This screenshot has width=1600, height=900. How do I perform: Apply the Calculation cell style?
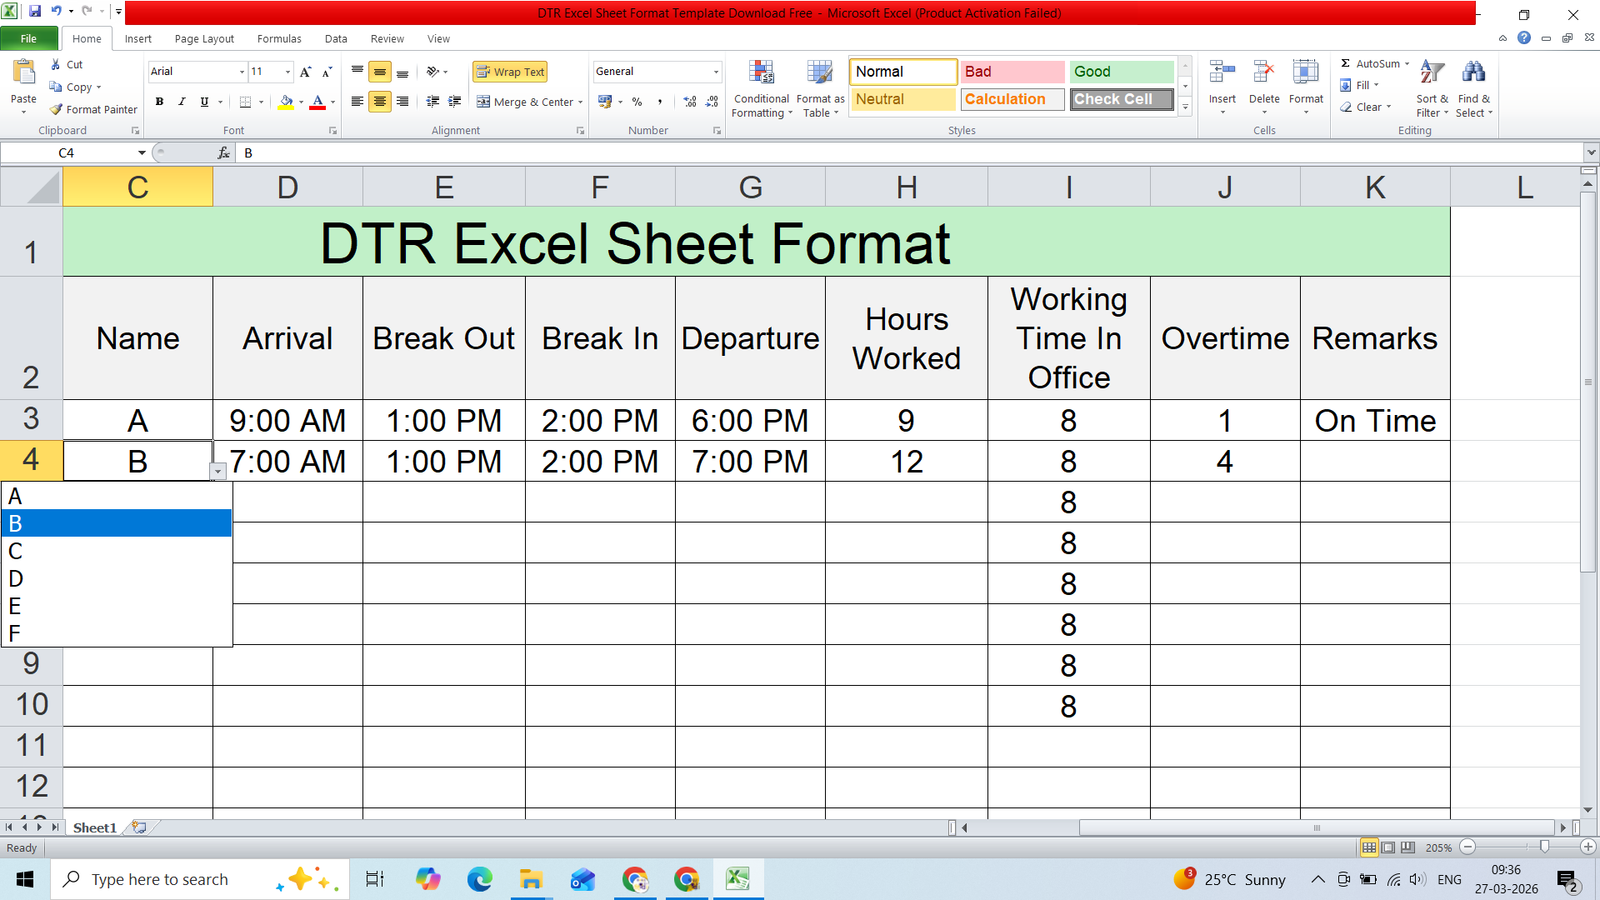pyautogui.click(x=1012, y=99)
